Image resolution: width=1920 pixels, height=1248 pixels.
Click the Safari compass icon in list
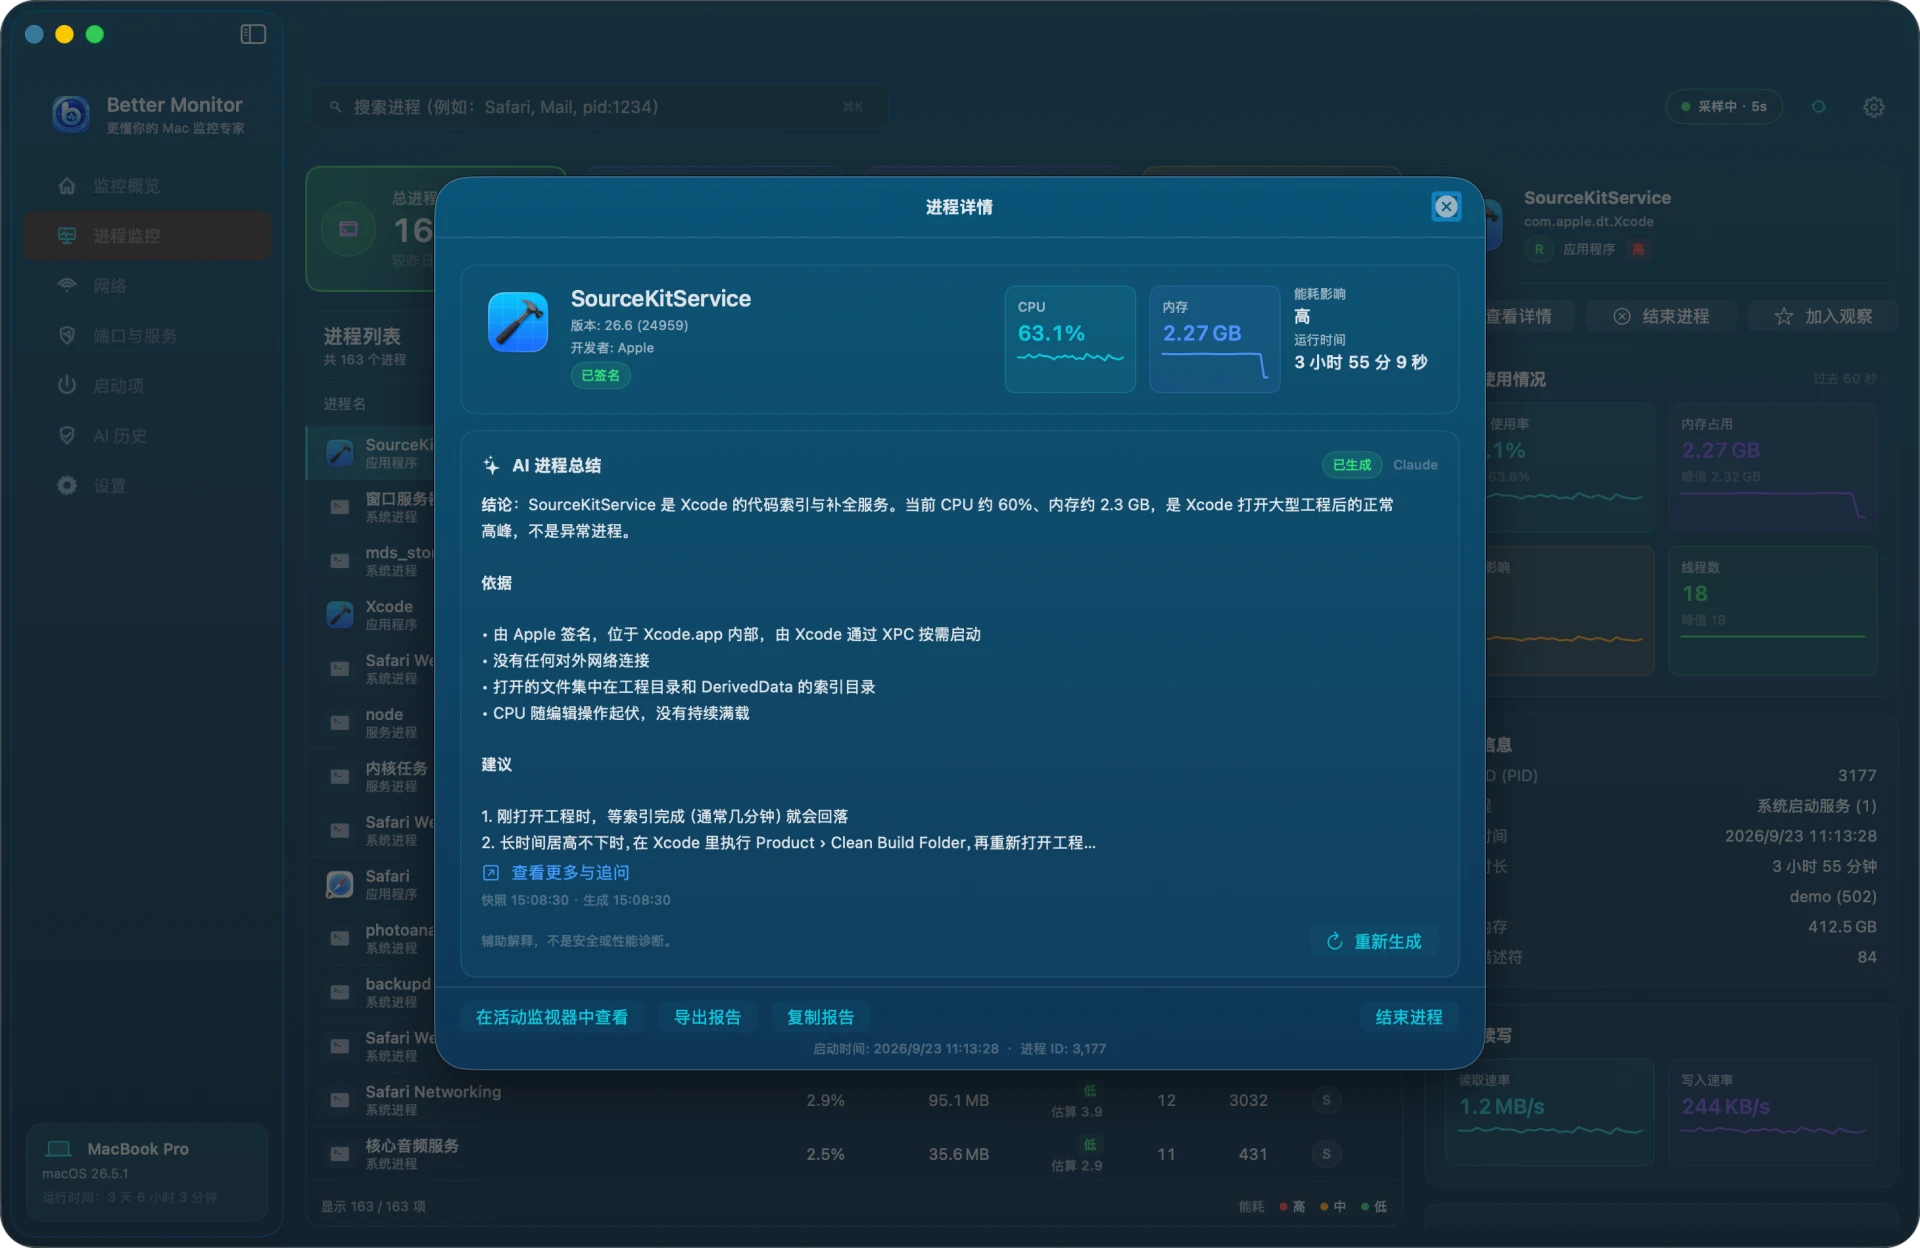(340, 884)
